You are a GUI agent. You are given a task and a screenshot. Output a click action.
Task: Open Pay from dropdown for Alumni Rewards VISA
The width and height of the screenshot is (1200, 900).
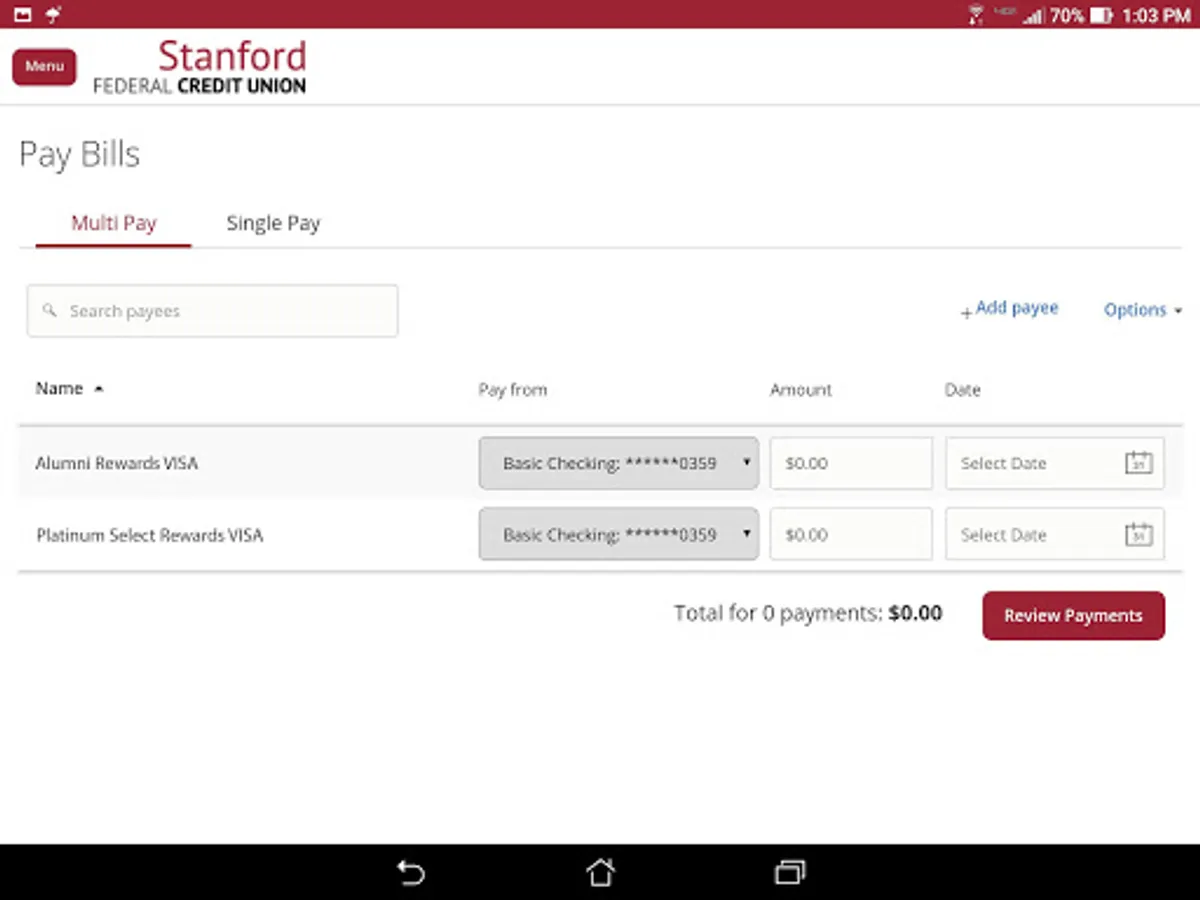tap(619, 463)
